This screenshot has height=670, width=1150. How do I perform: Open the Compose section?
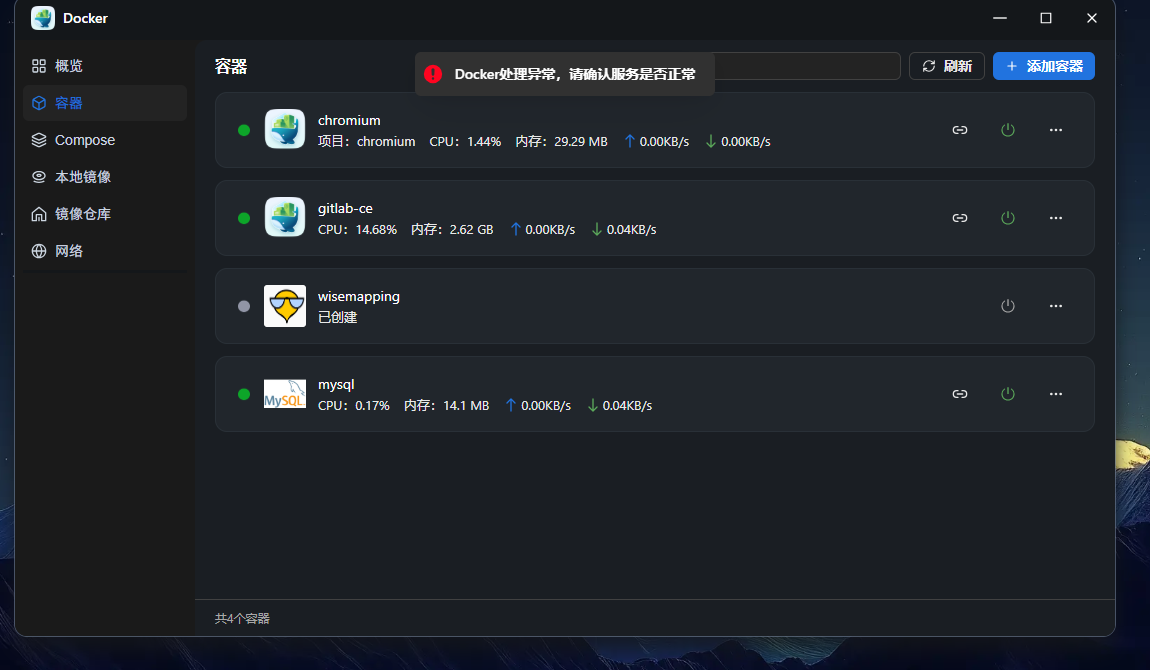(x=105, y=140)
